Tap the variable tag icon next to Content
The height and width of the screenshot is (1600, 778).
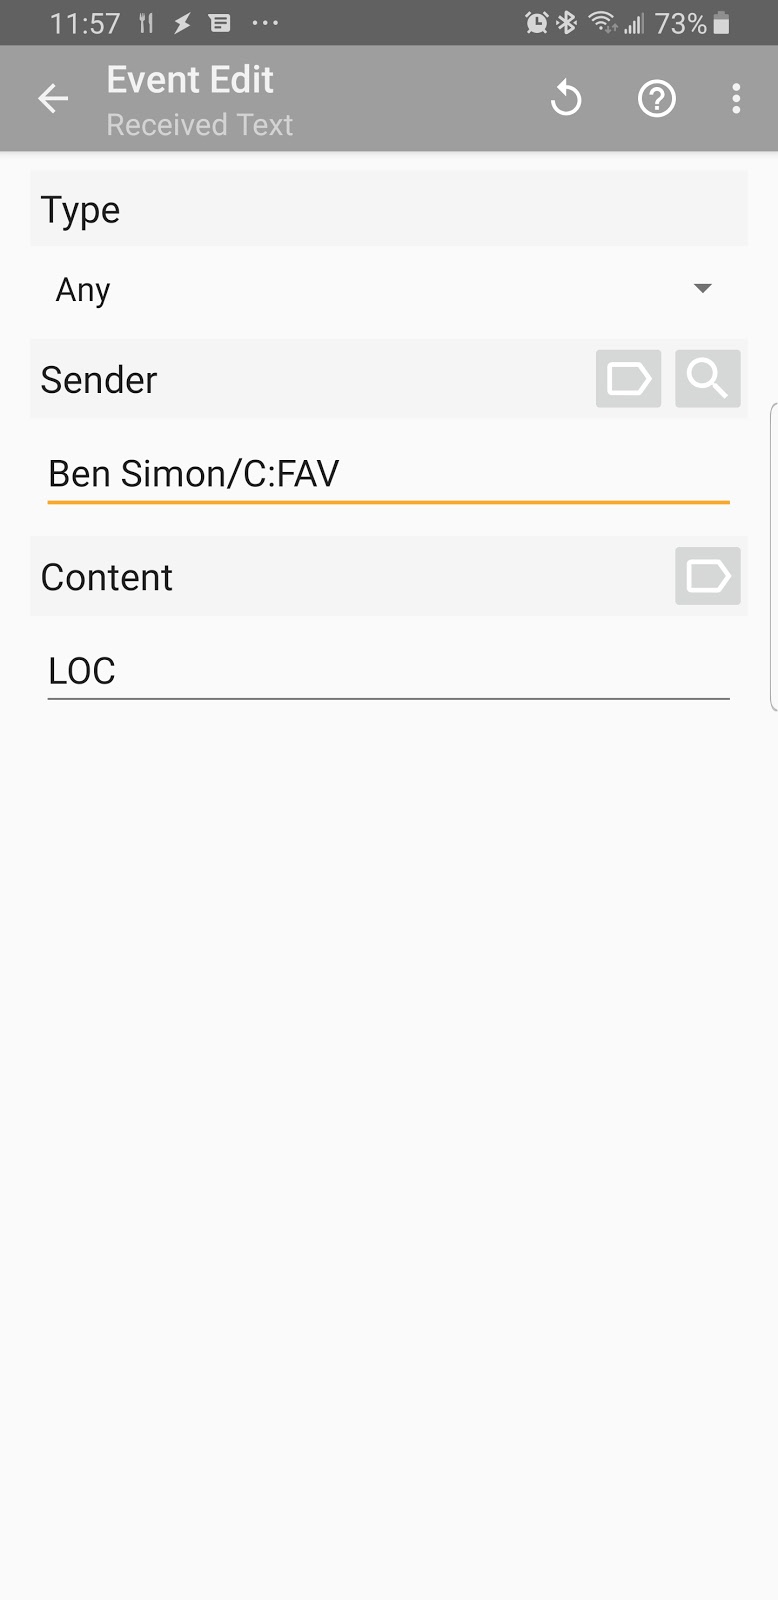tap(707, 576)
